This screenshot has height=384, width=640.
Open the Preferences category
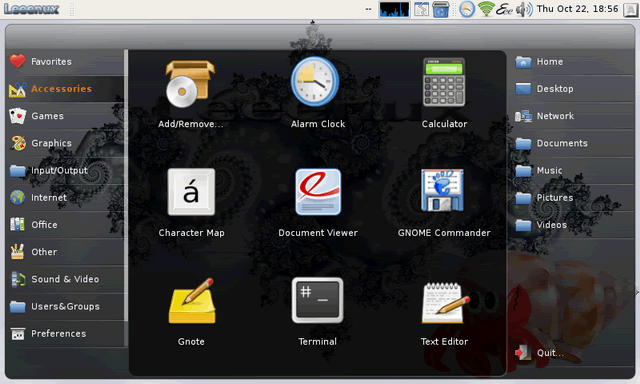click(x=65, y=334)
